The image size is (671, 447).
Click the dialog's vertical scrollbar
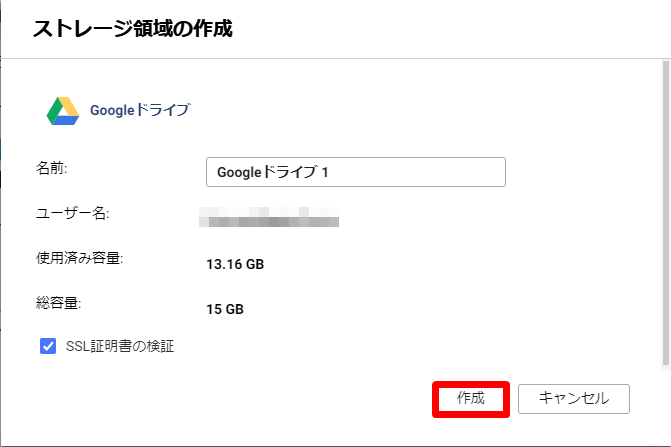pyautogui.click(x=665, y=213)
